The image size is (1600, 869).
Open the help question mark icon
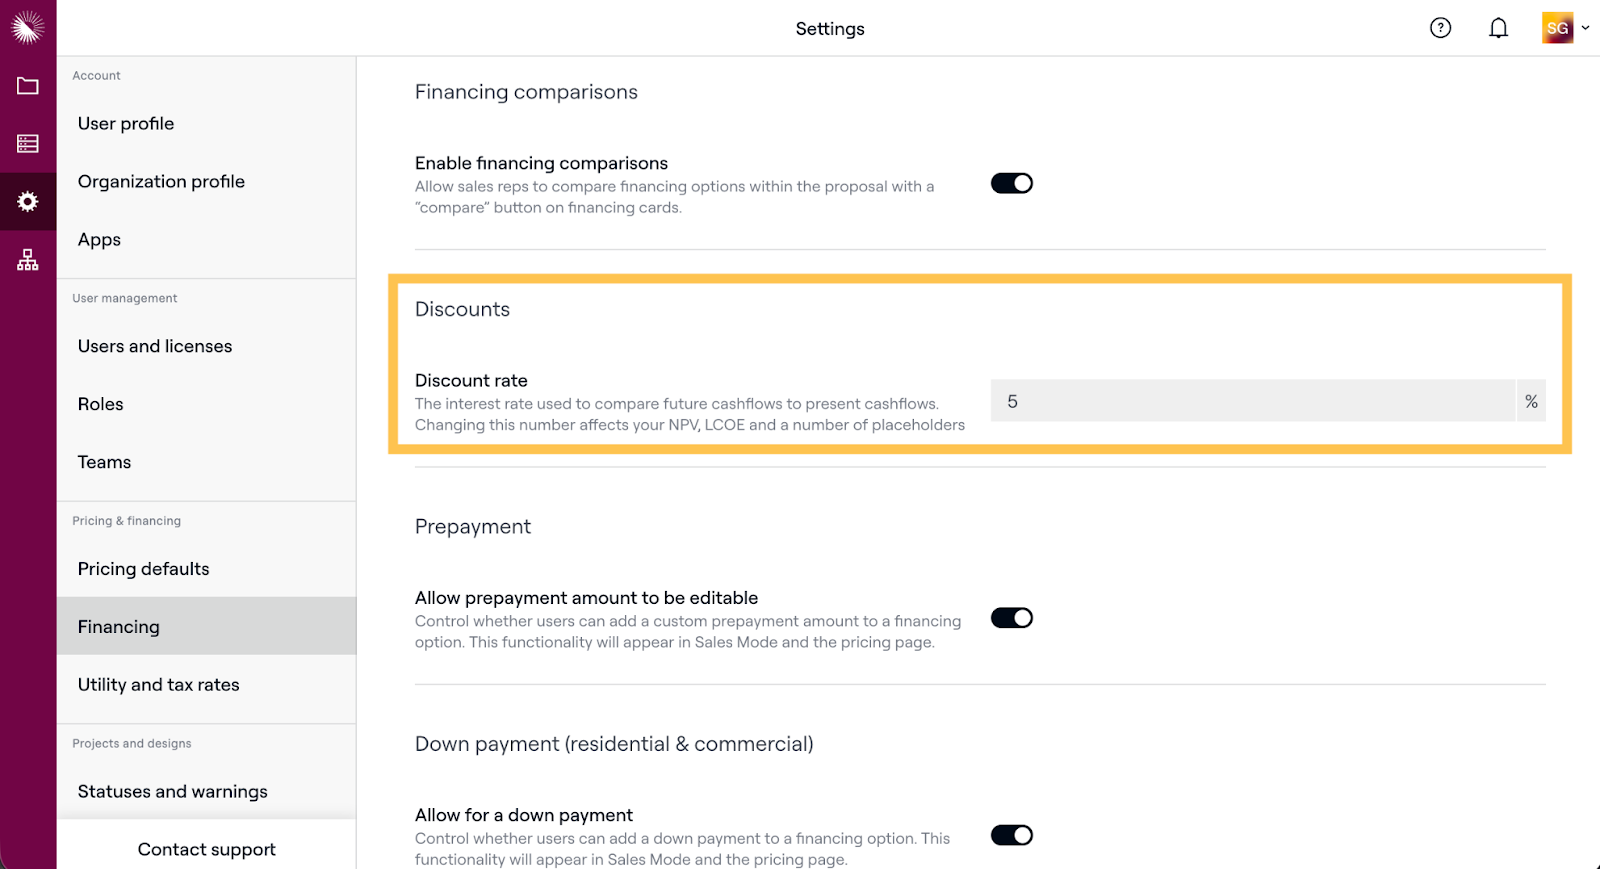[x=1440, y=28]
